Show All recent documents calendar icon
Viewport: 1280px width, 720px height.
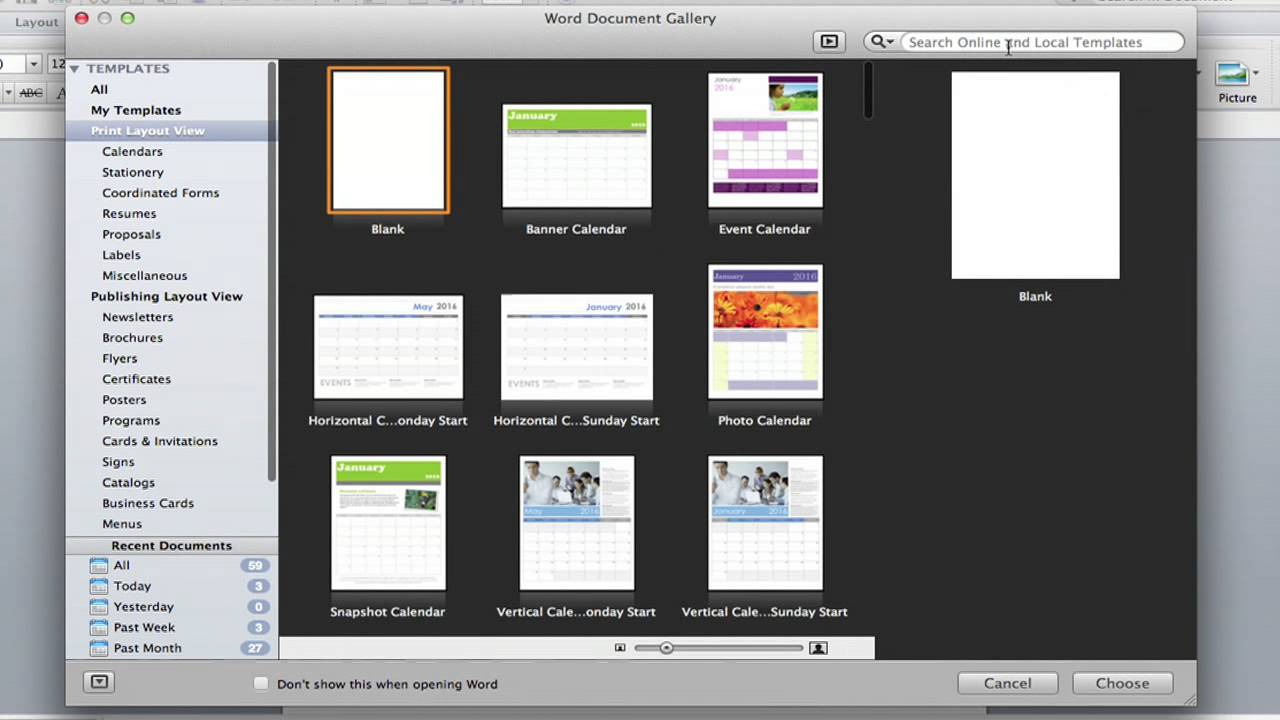point(98,565)
